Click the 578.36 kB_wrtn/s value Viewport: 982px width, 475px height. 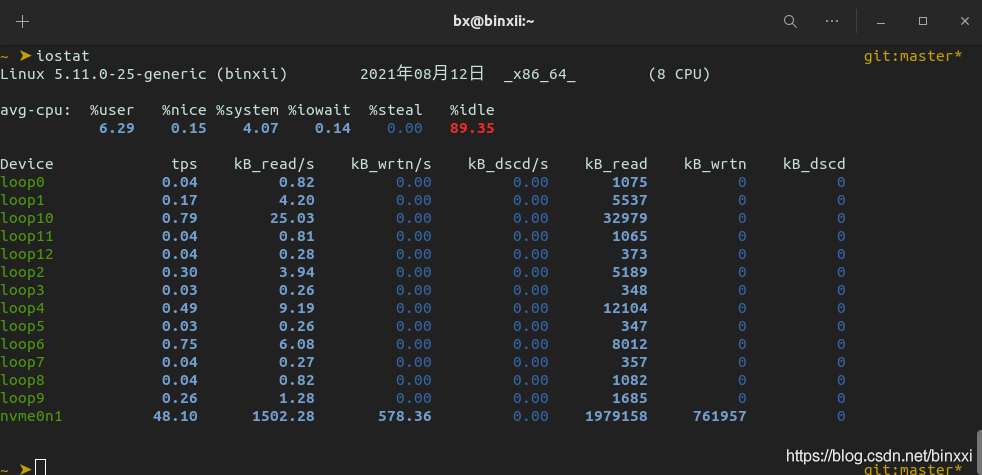coord(405,416)
